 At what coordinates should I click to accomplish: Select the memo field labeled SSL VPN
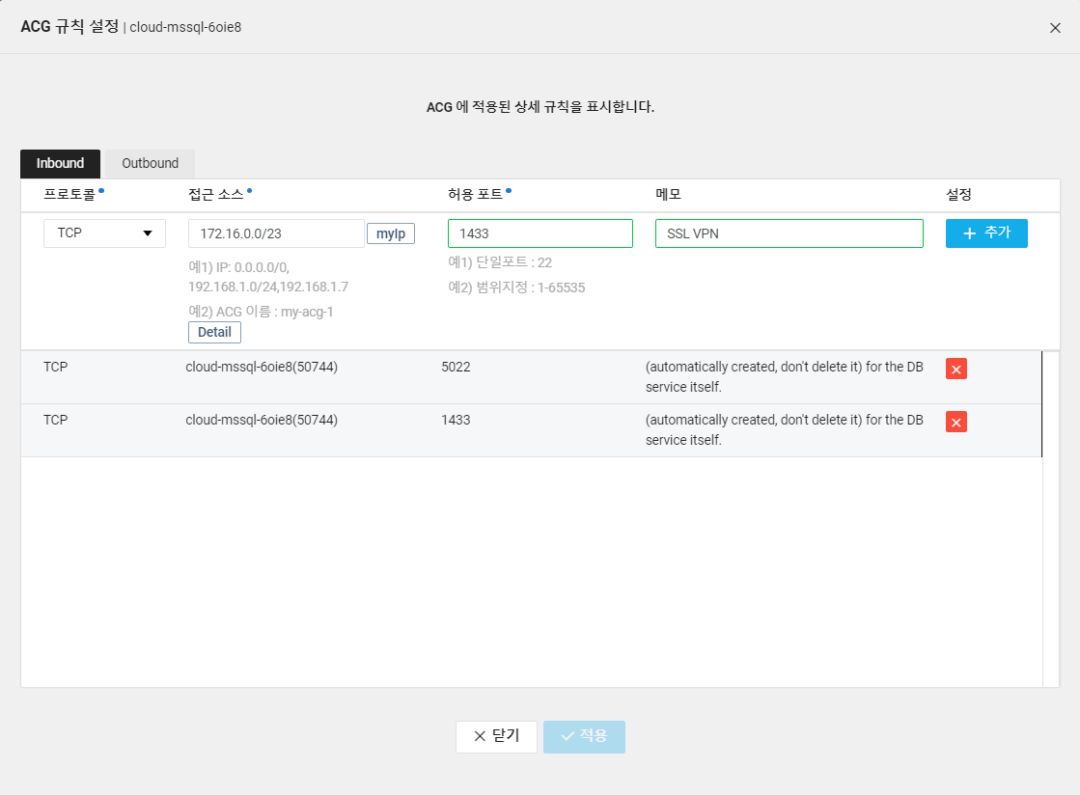click(789, 233)
